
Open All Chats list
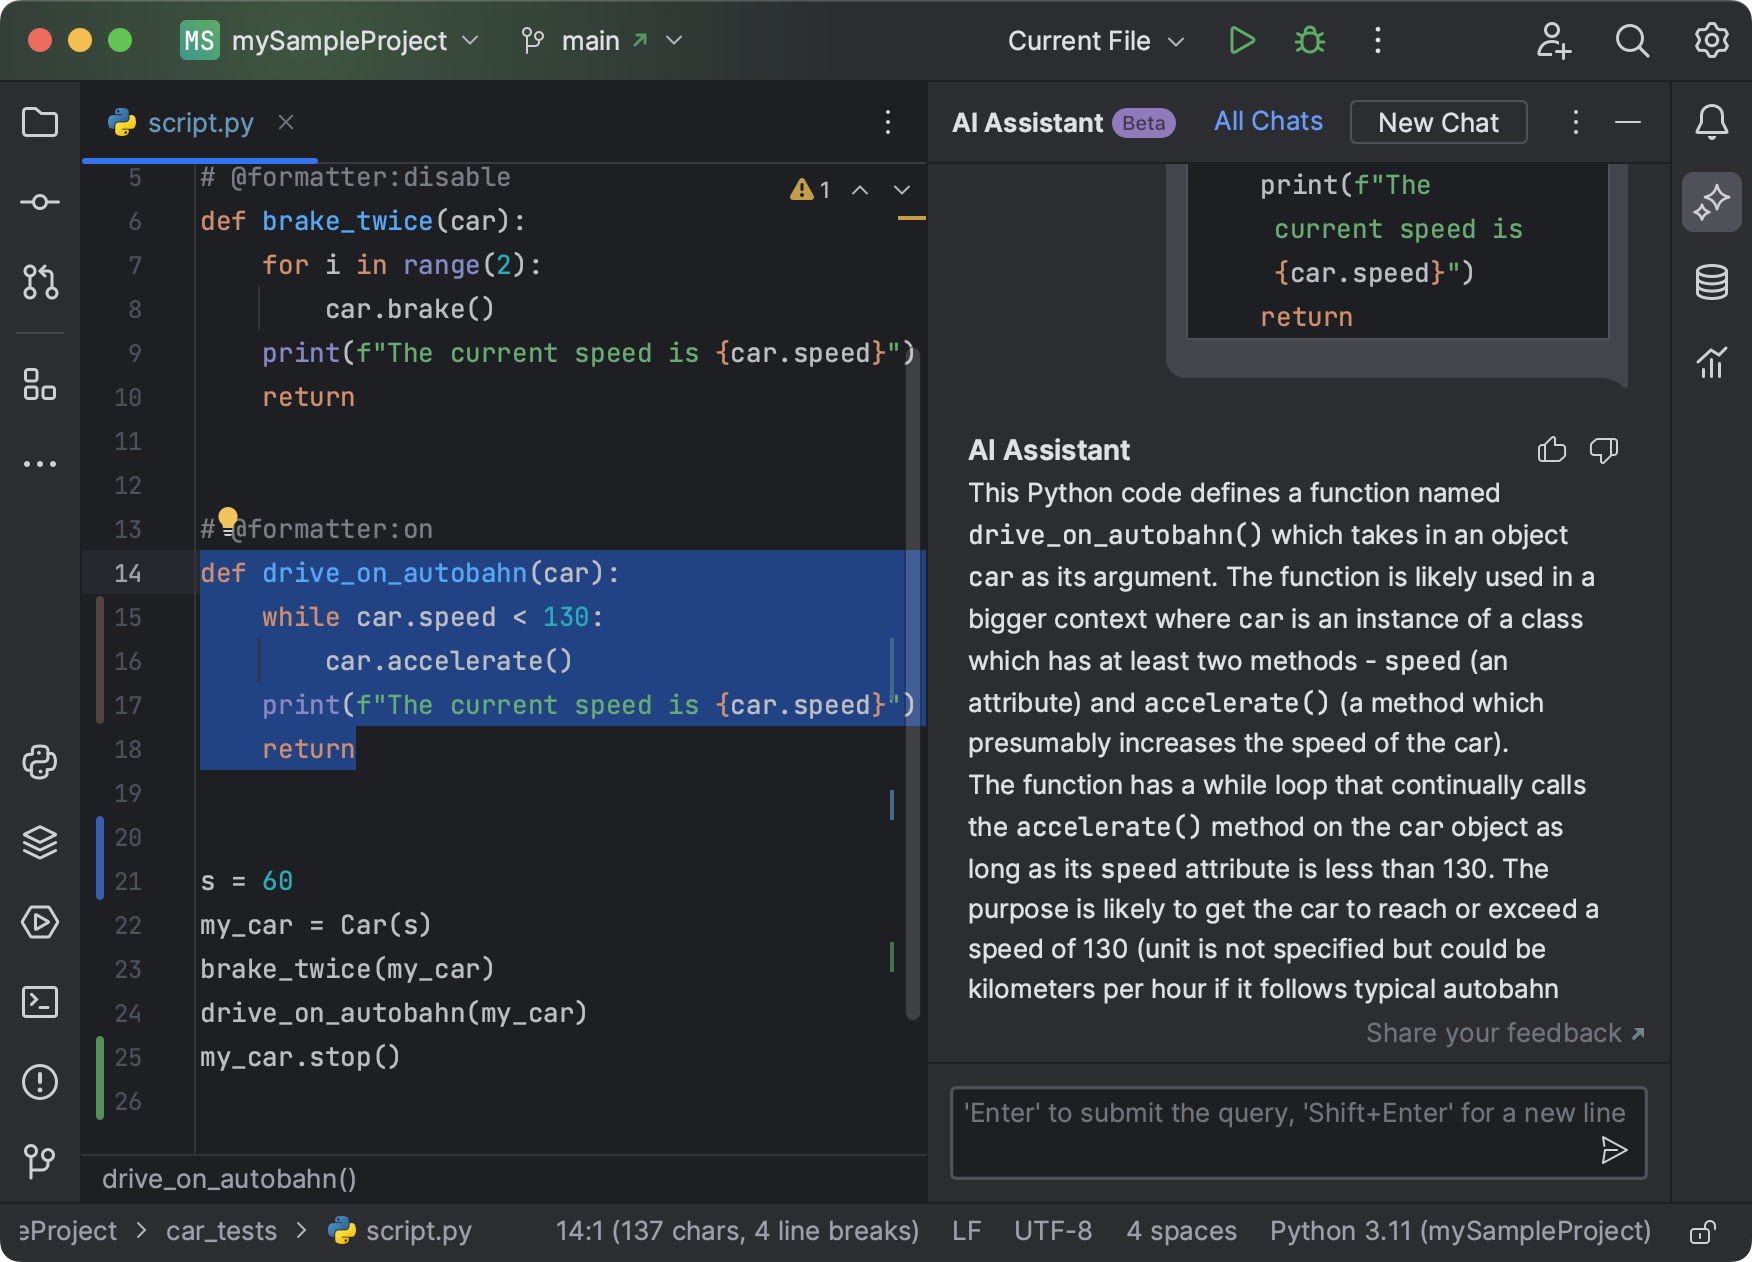(1268, 122)
